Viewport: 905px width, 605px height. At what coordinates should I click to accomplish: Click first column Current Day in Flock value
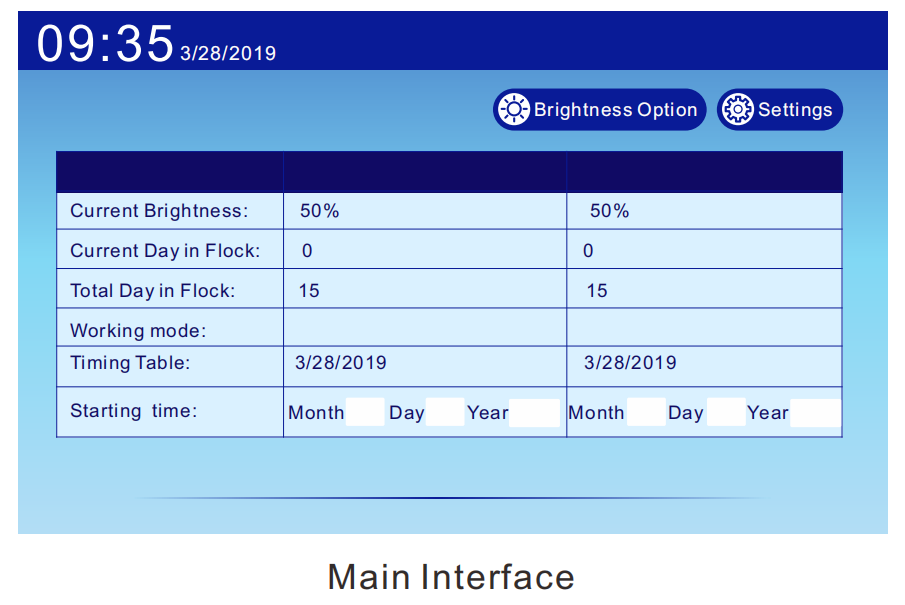tap(307, 251)
